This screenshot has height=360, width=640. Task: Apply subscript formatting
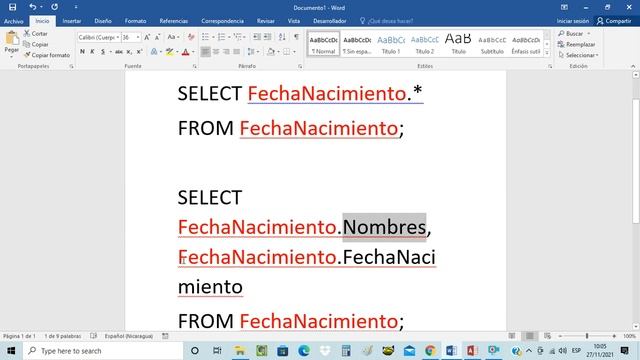pos(129,52)
